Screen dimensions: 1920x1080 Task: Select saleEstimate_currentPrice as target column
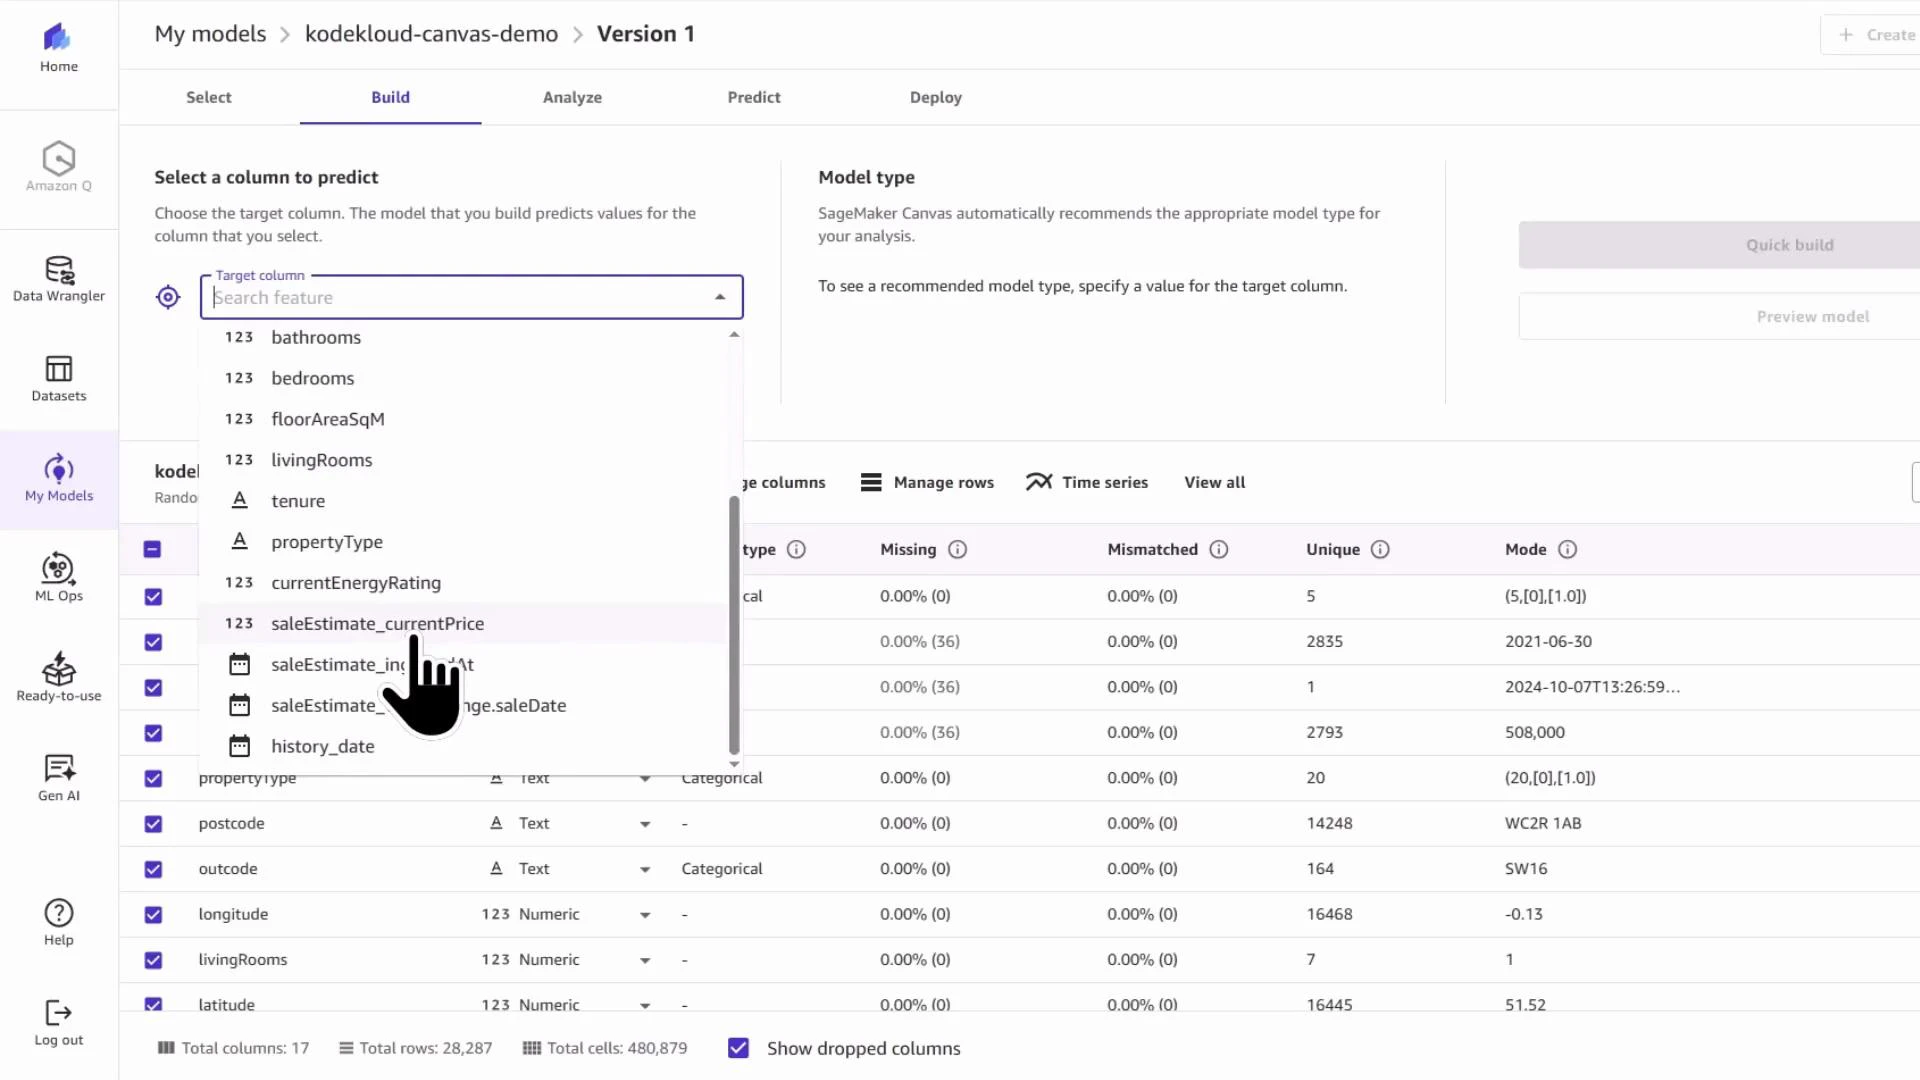[x=377, y=623]
